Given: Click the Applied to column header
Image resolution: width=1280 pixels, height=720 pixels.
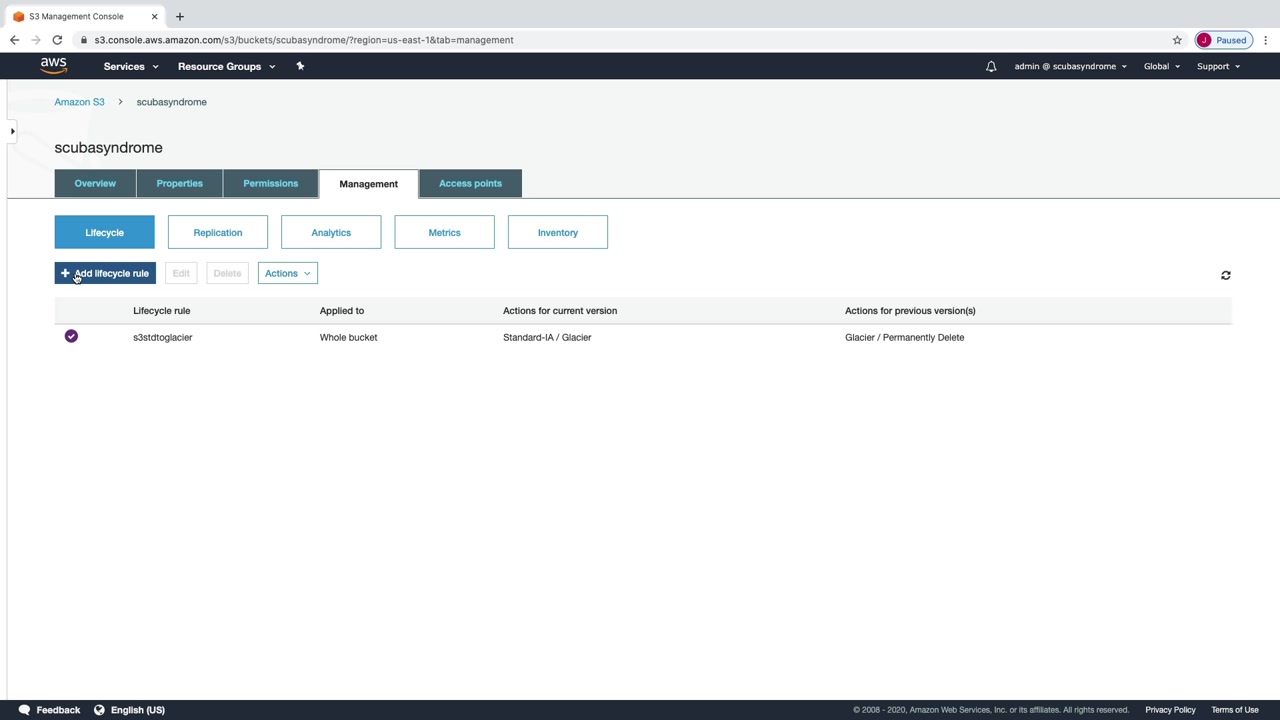Looking at the screenshot, I should click(x=342, y=310).
